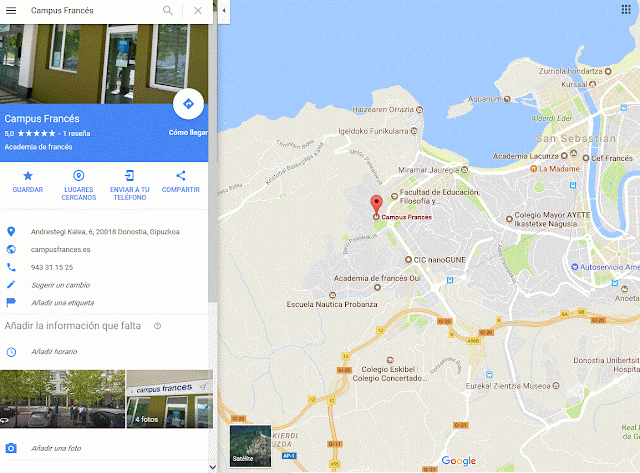Click Añadir una etiqueta

click(x=62, y=303)
